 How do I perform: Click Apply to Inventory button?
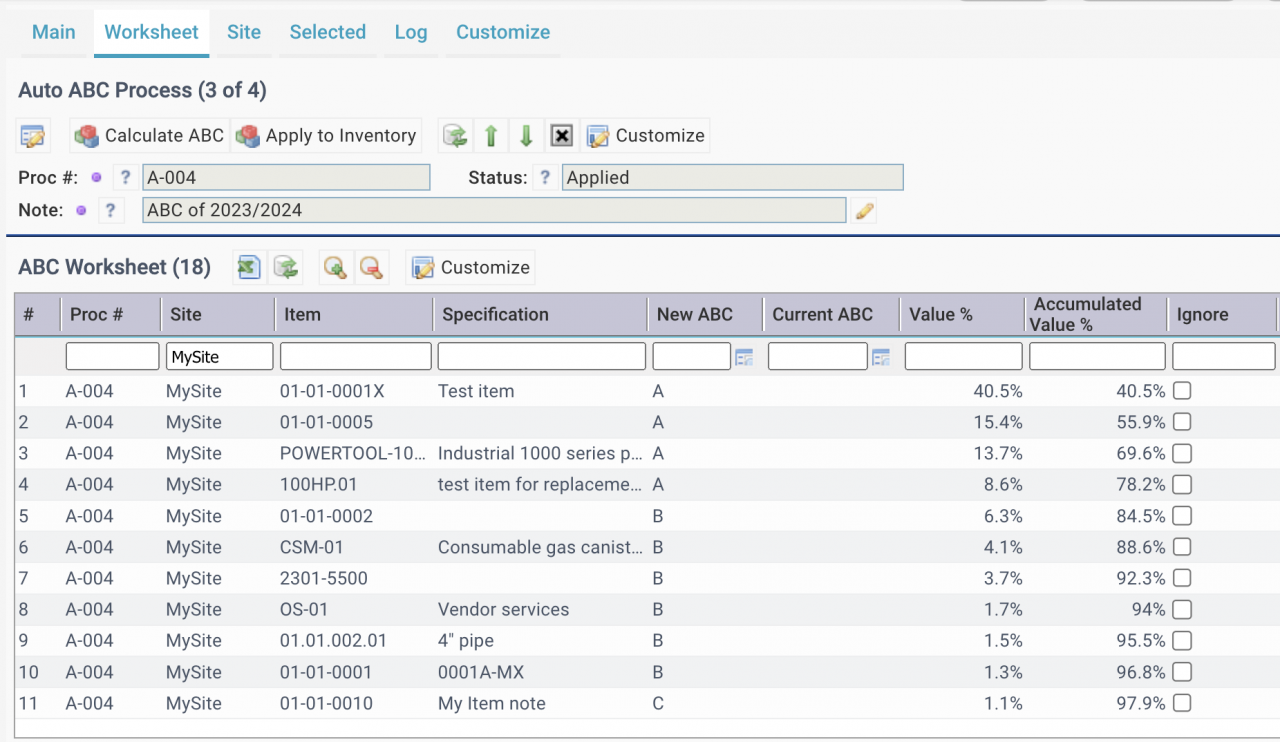click(x=327, y=136)
